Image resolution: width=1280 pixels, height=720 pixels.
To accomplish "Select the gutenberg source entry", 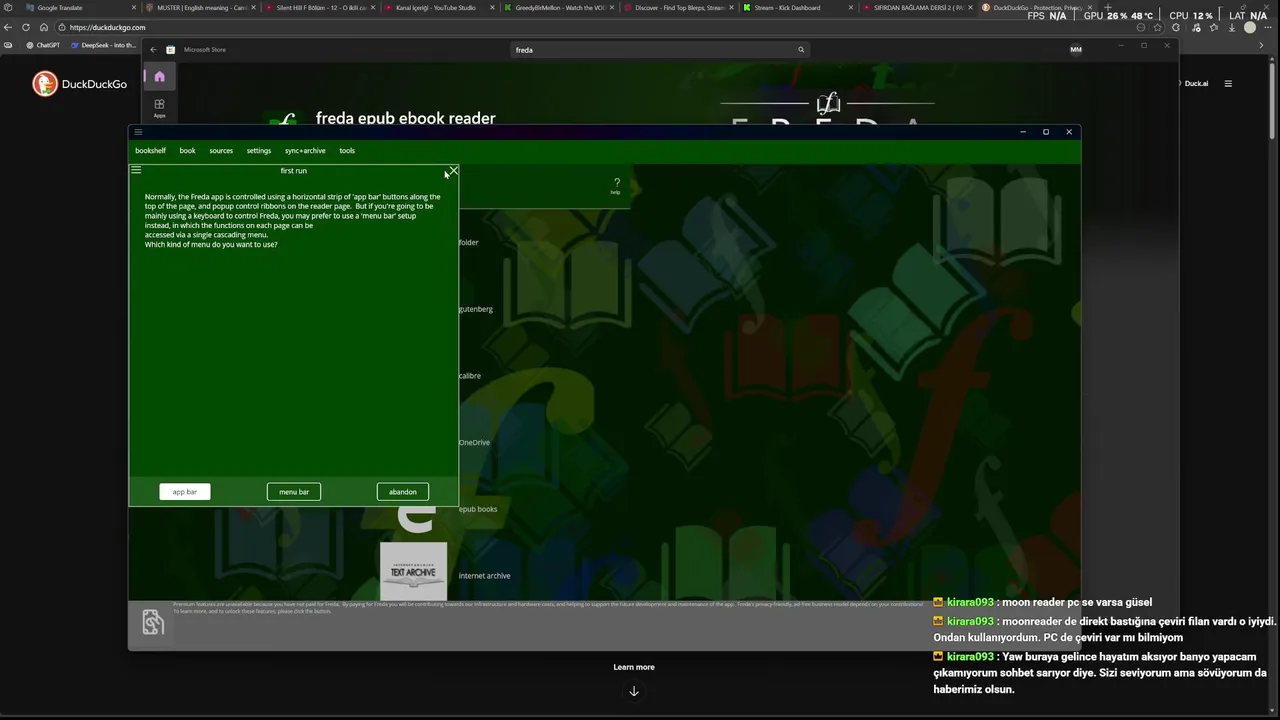I will pyautogui.click(x=475, y=309).
